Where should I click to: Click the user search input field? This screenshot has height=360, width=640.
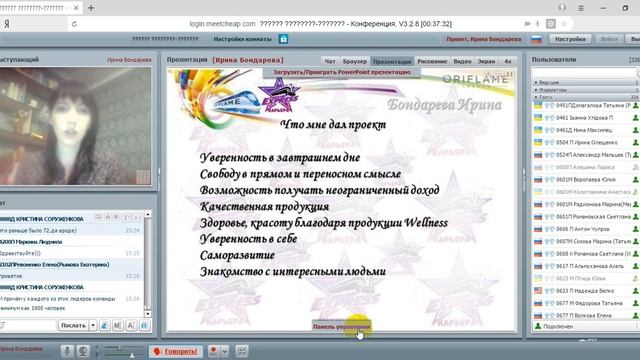(585, 72)
